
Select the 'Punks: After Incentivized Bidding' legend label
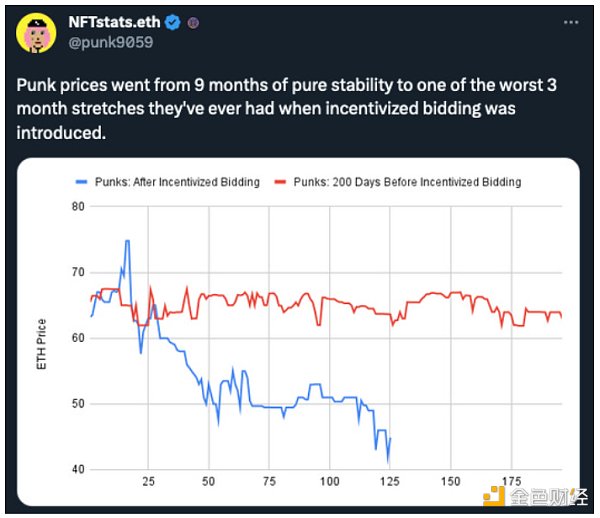[178, 182]
